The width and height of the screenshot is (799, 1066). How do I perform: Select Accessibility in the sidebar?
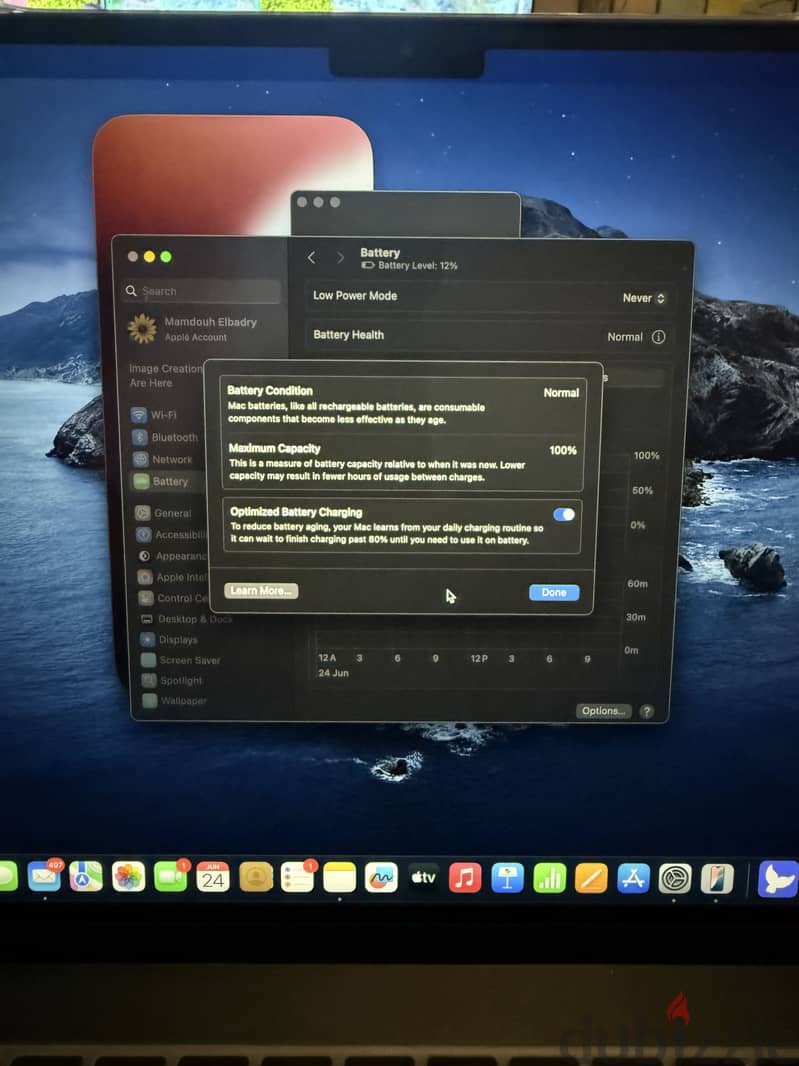click(x=171, y=535)
